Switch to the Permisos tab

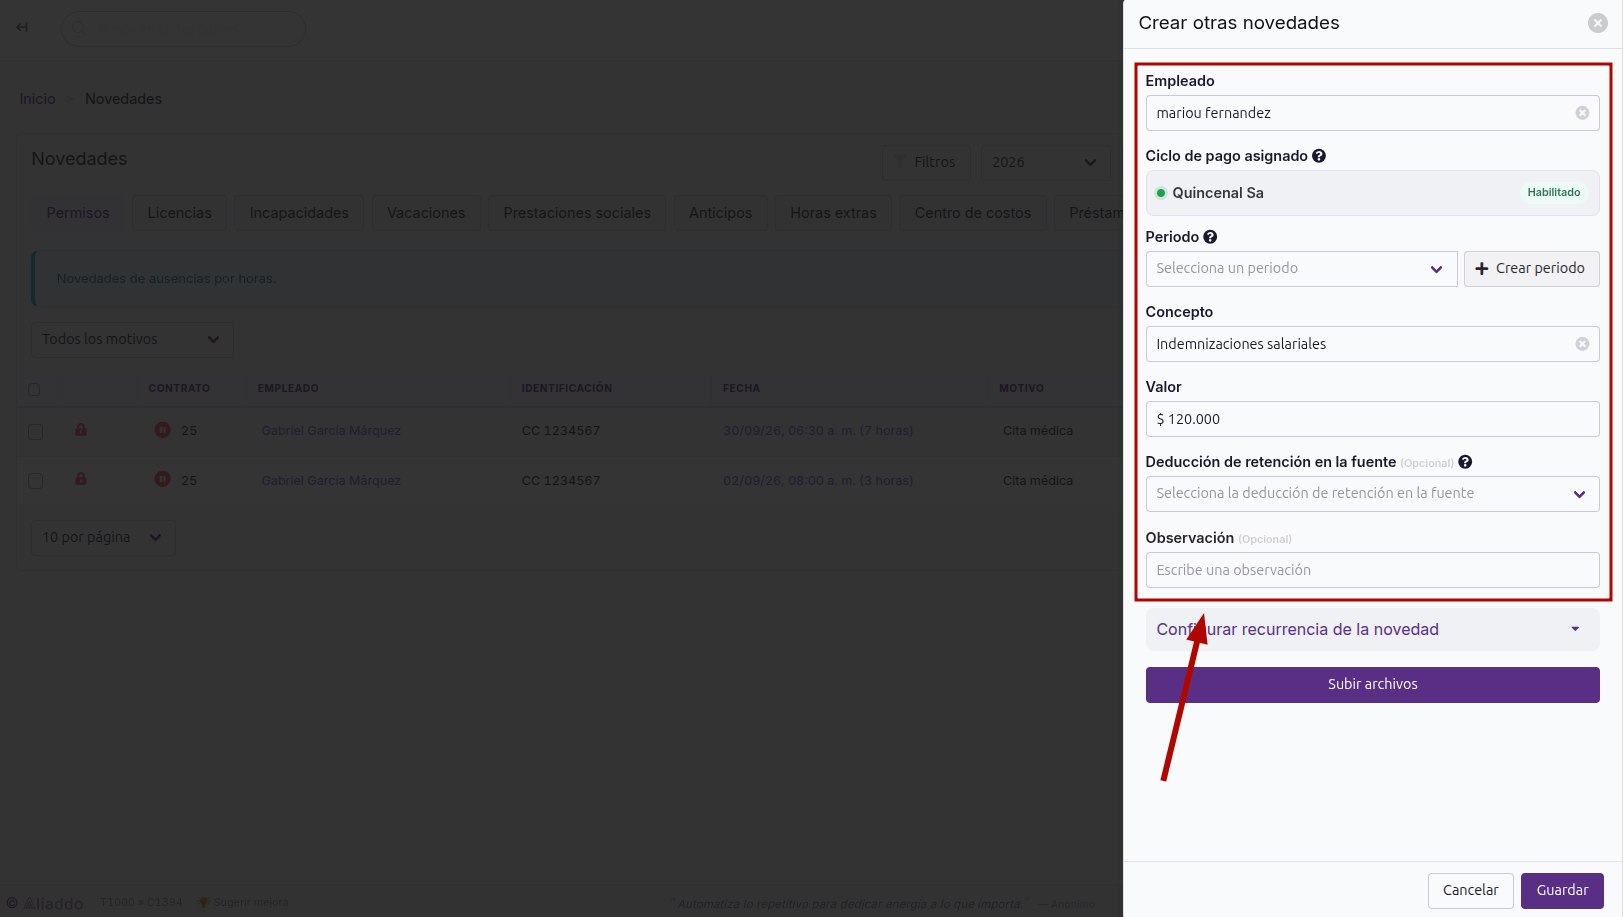click(78, 213)
